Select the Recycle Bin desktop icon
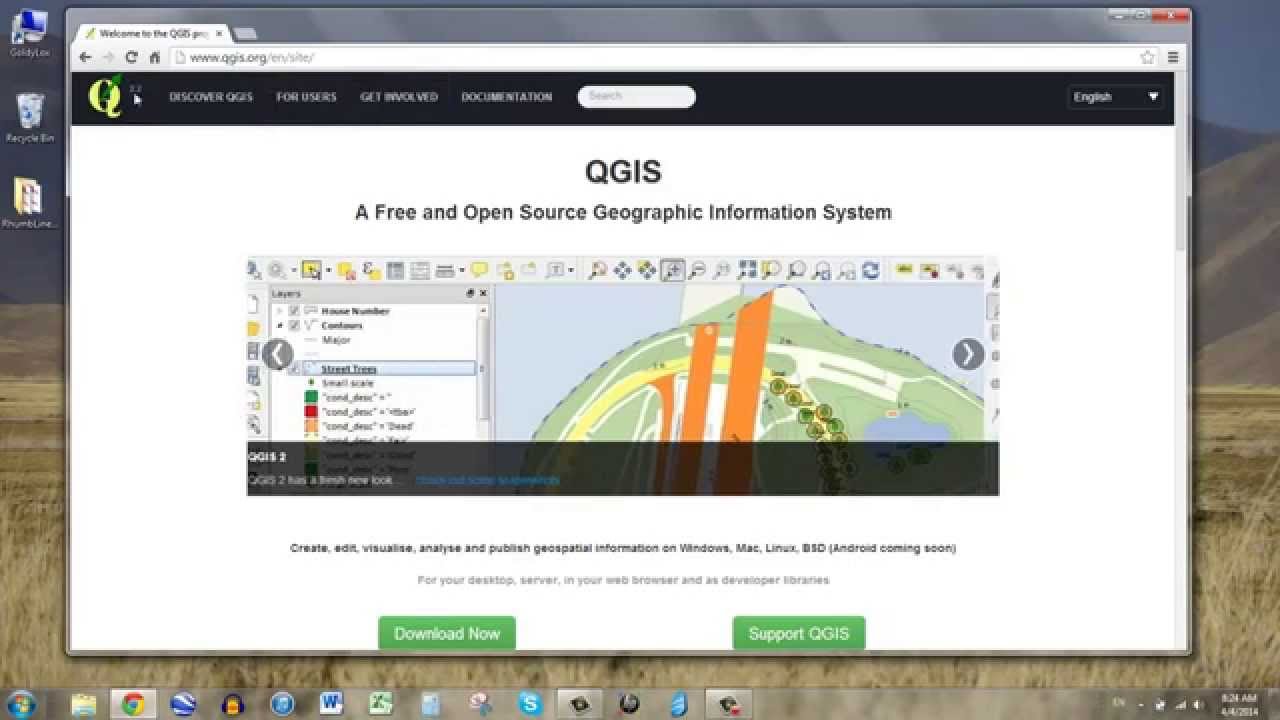The width and height of the screenshot is (1280, 720). coord(30,118)
